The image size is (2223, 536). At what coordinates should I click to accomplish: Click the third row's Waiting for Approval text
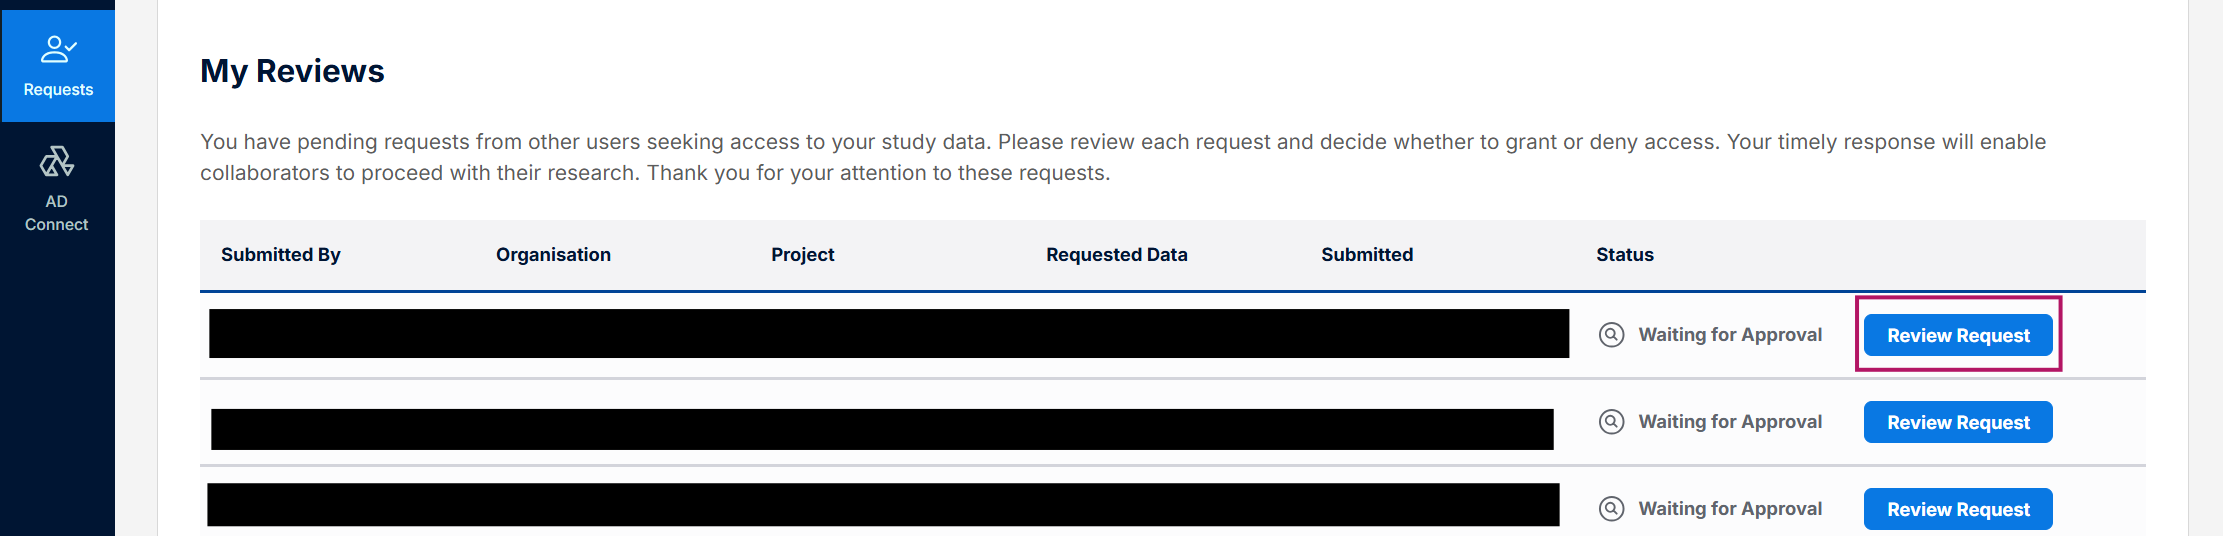tap(1729, 509)
